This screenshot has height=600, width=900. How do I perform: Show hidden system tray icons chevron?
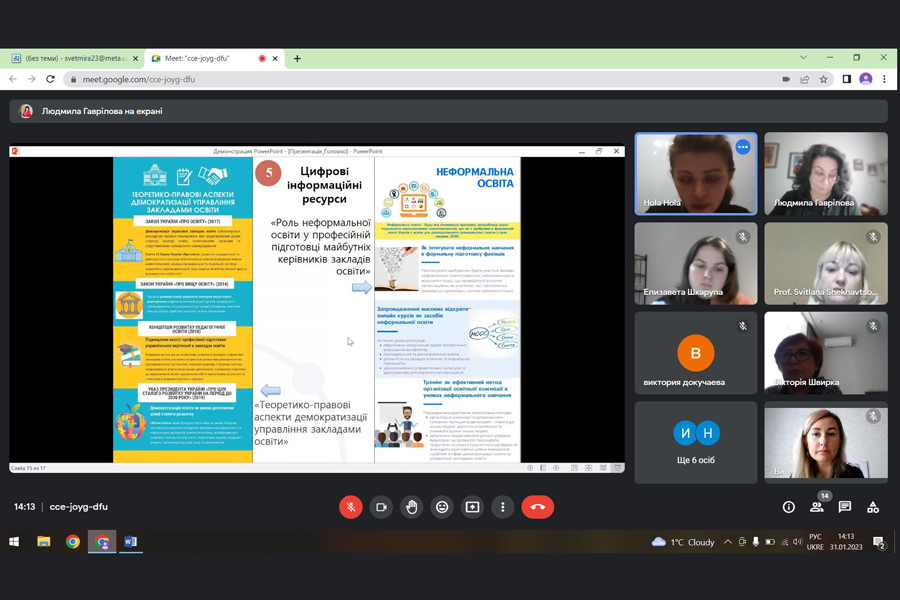pyautogui.click(x=728, y=541)
